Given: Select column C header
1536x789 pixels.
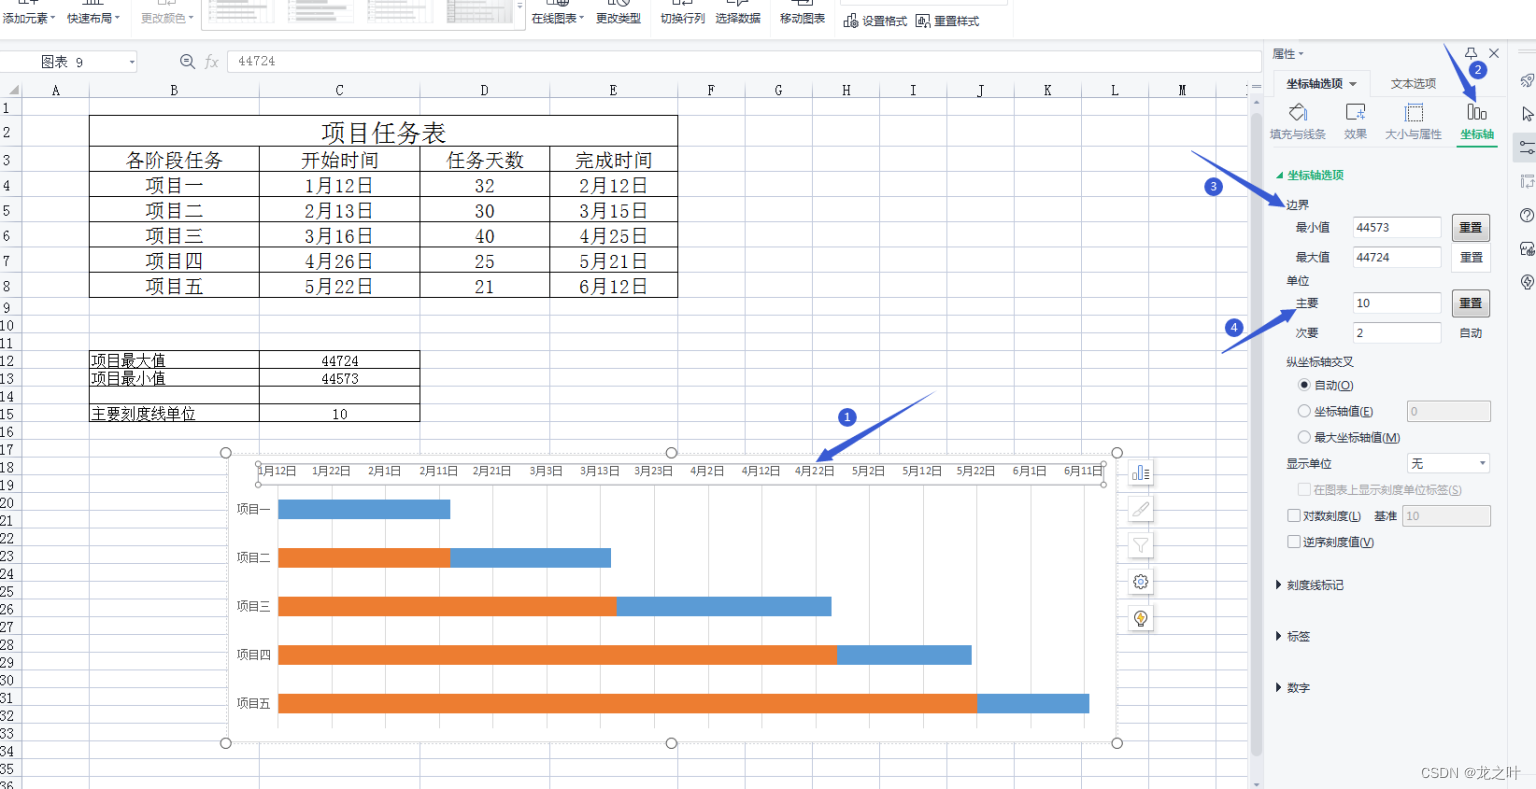Looking at the screenshot, I should click(x=339, y=90).
